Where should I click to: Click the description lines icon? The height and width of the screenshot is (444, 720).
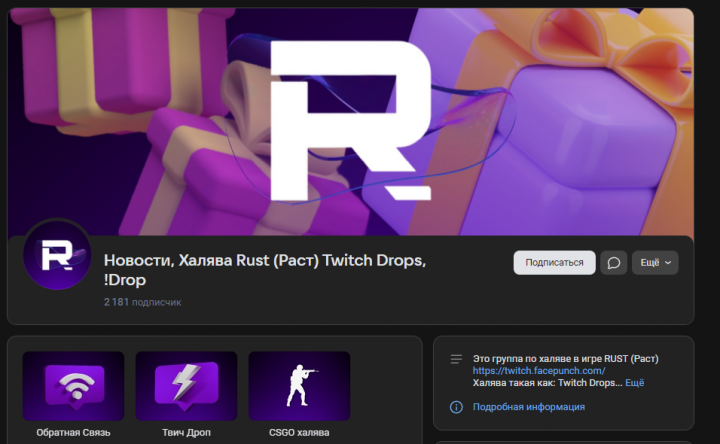coord(456,359)
